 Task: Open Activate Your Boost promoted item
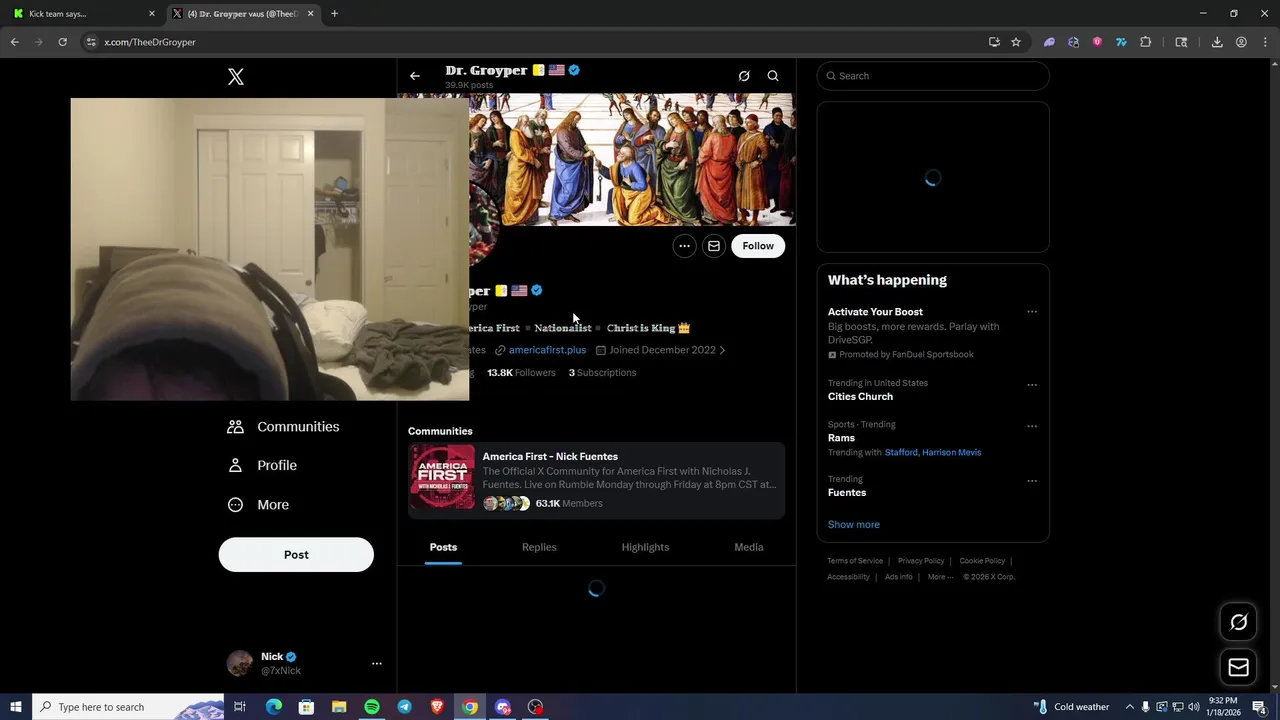click(875, 312)
